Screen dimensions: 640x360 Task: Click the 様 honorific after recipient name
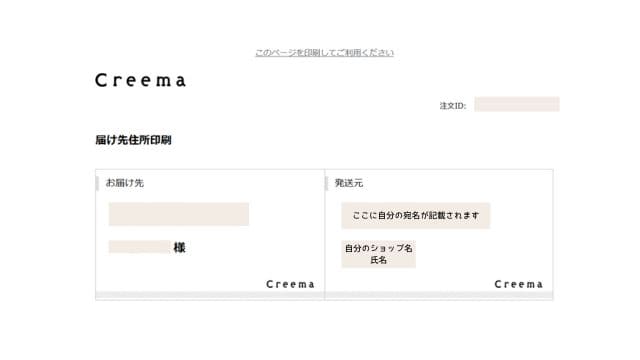(x=180, y=247)
